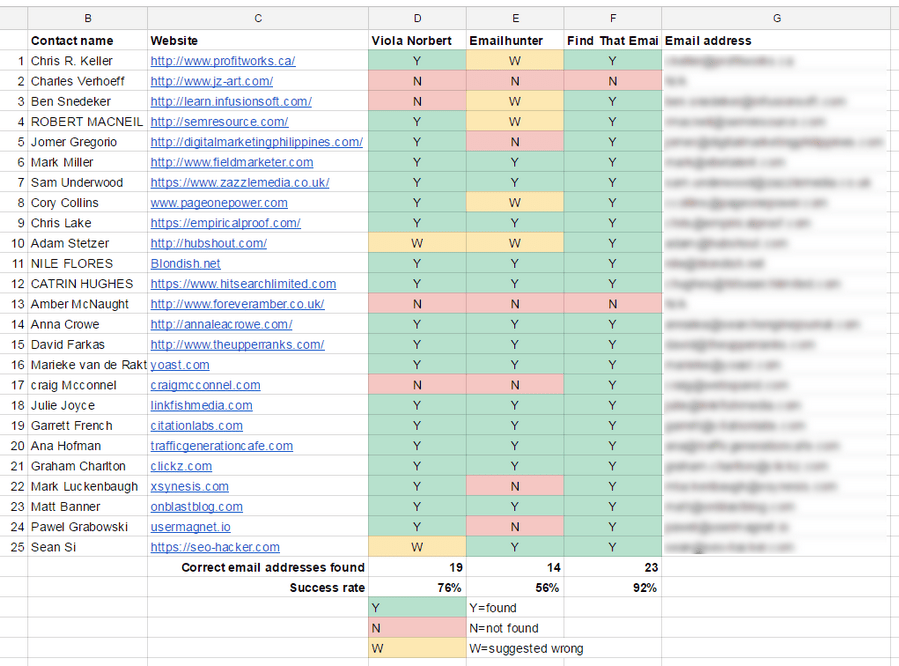Select the 'Ben Snedeker' name cell

(87, 101)
